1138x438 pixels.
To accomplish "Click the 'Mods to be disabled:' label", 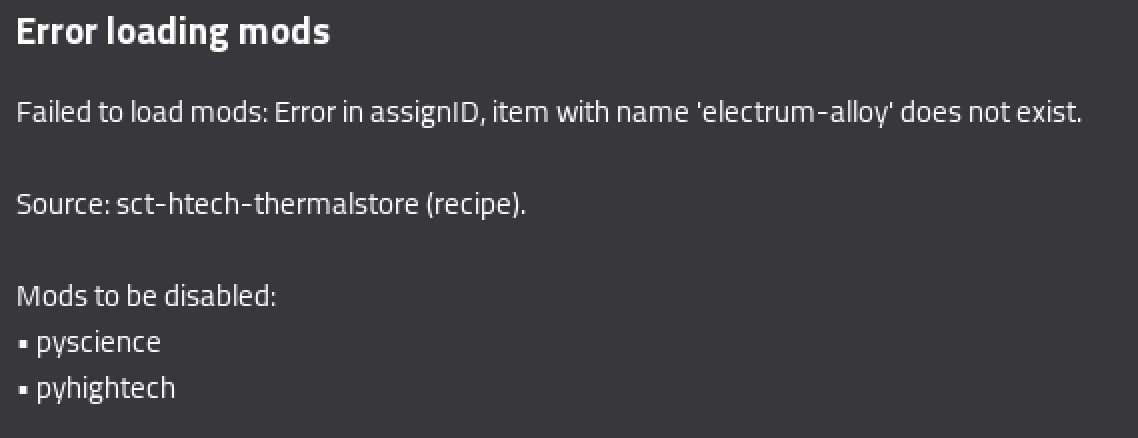I will tap(147, 297).
